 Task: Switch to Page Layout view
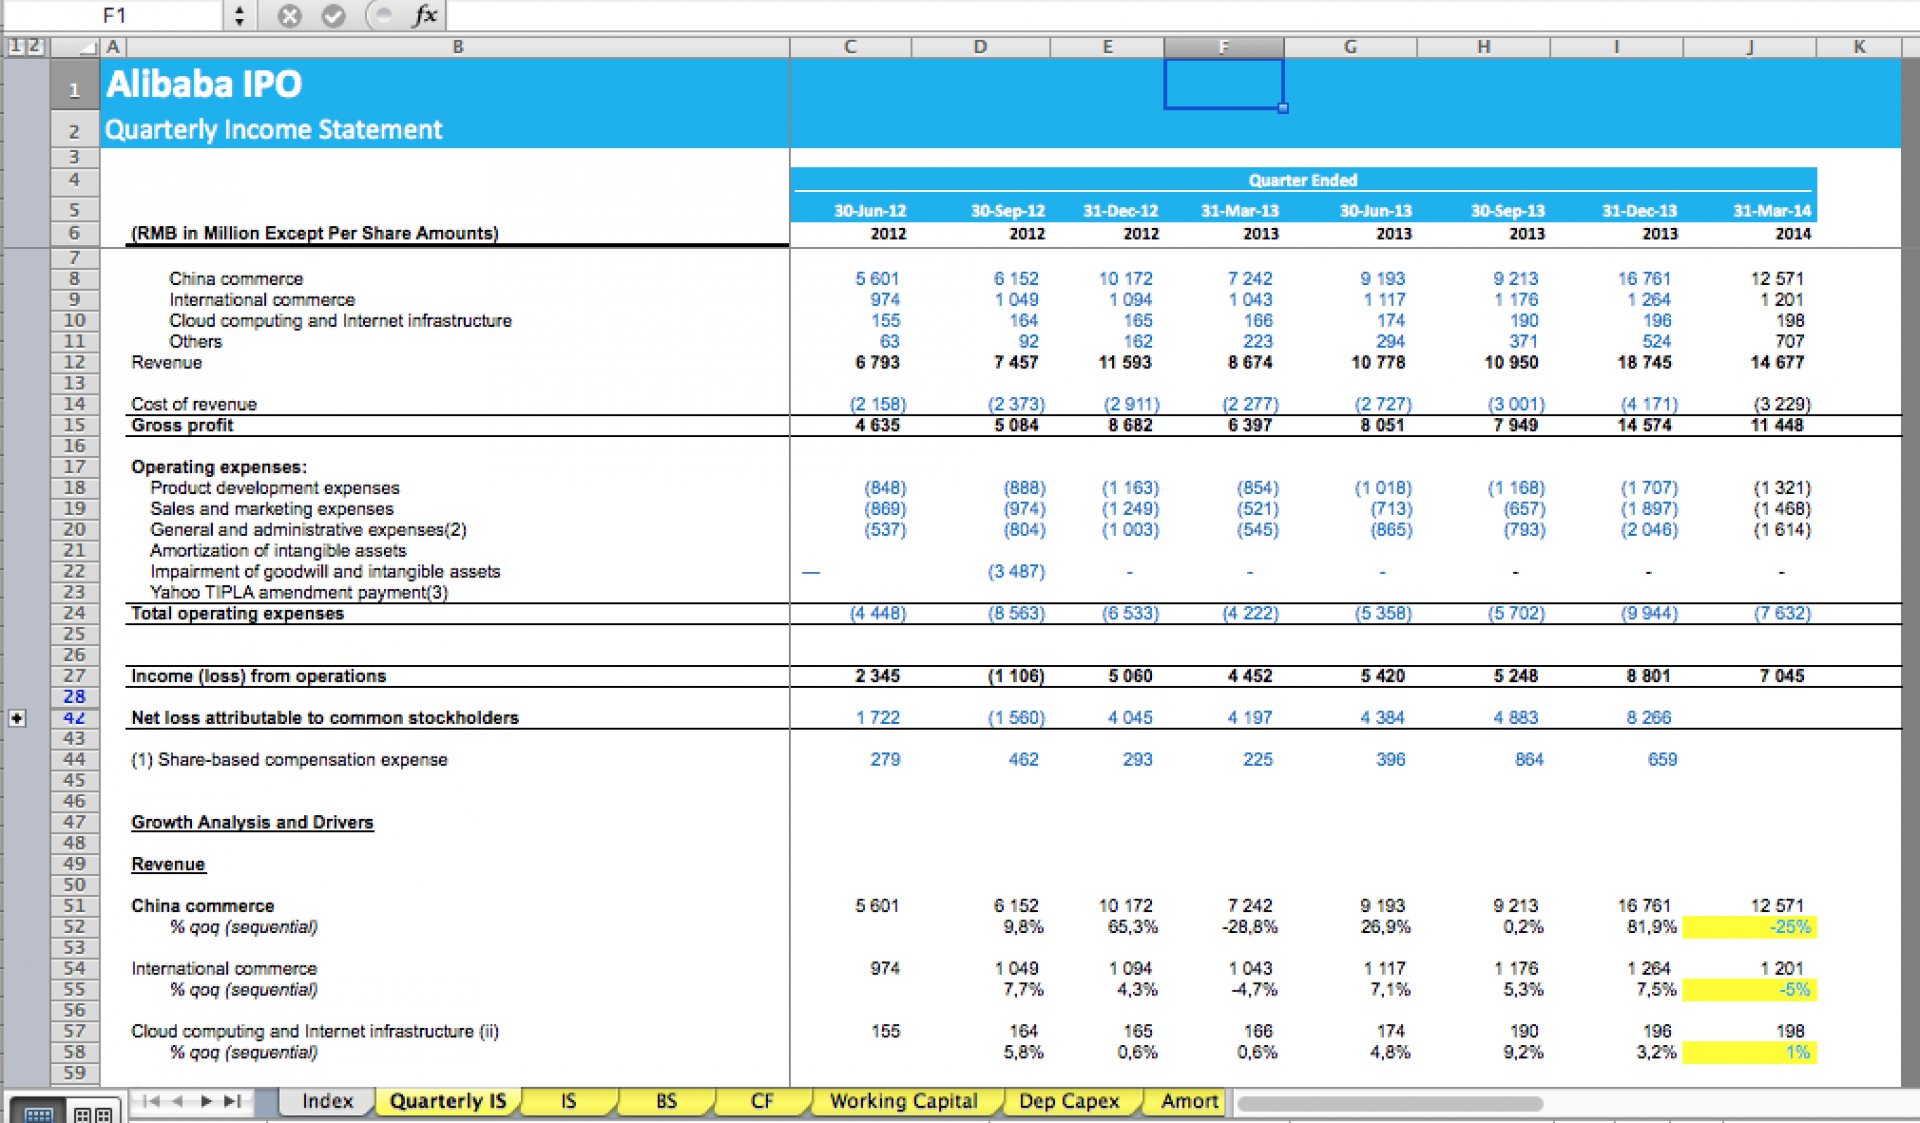pyautogui.click(x=93, y=1111)
